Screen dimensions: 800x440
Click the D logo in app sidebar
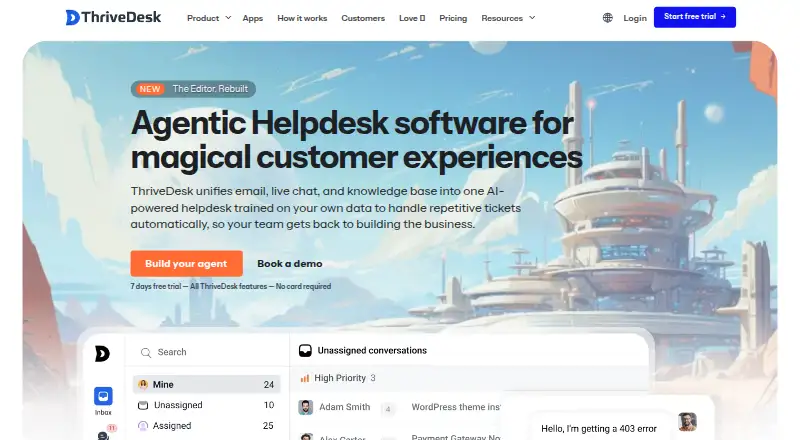point(102,353)
